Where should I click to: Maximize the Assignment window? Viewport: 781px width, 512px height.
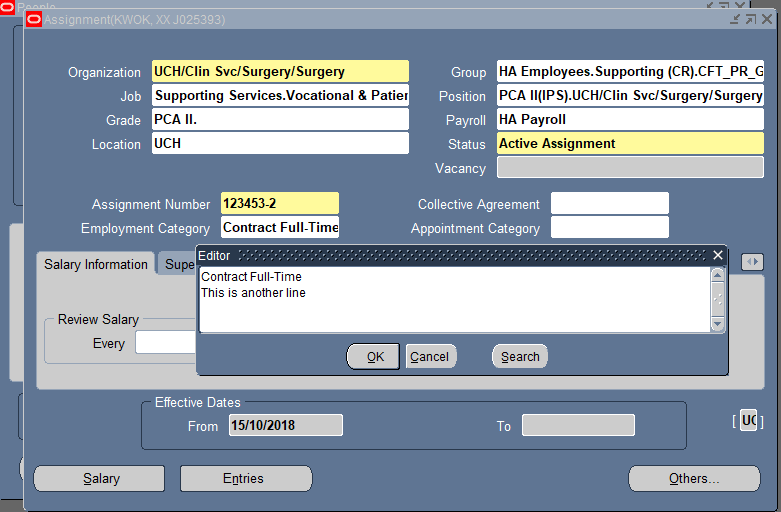click(x=751, y=19)
